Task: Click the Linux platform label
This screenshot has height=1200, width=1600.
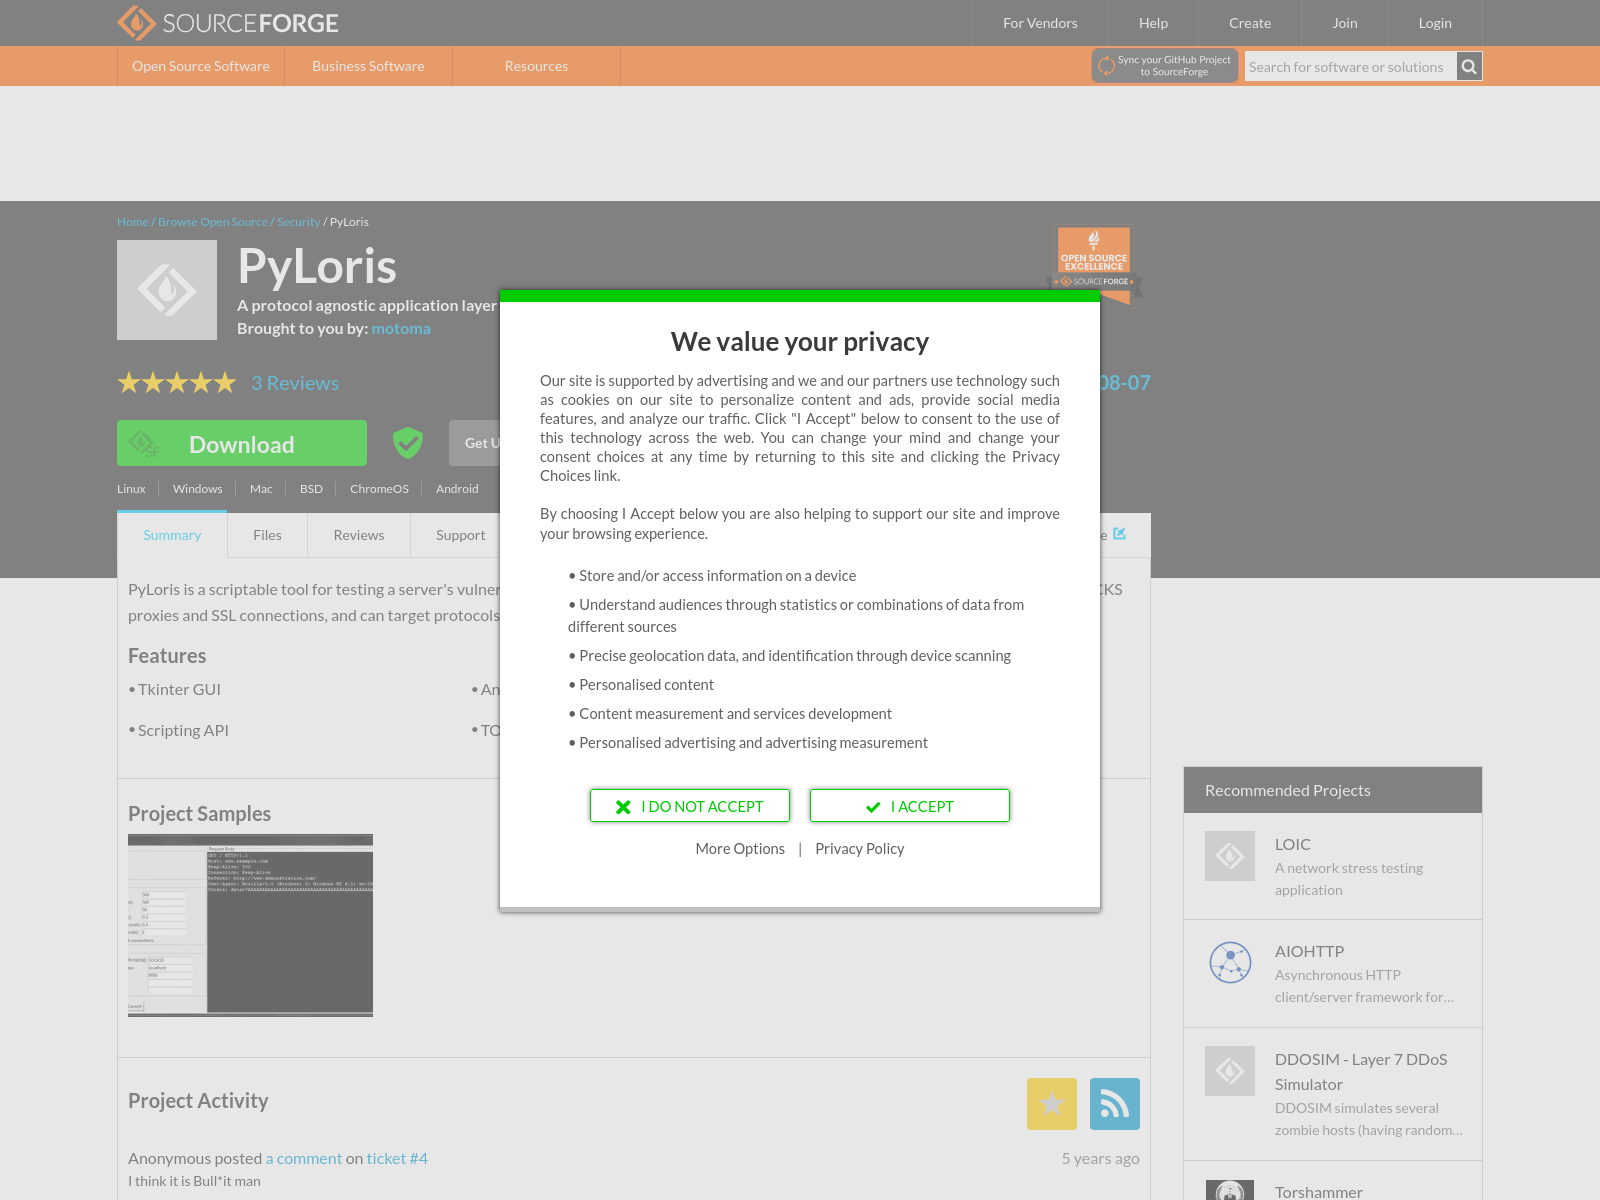Action: coord(131,489)
